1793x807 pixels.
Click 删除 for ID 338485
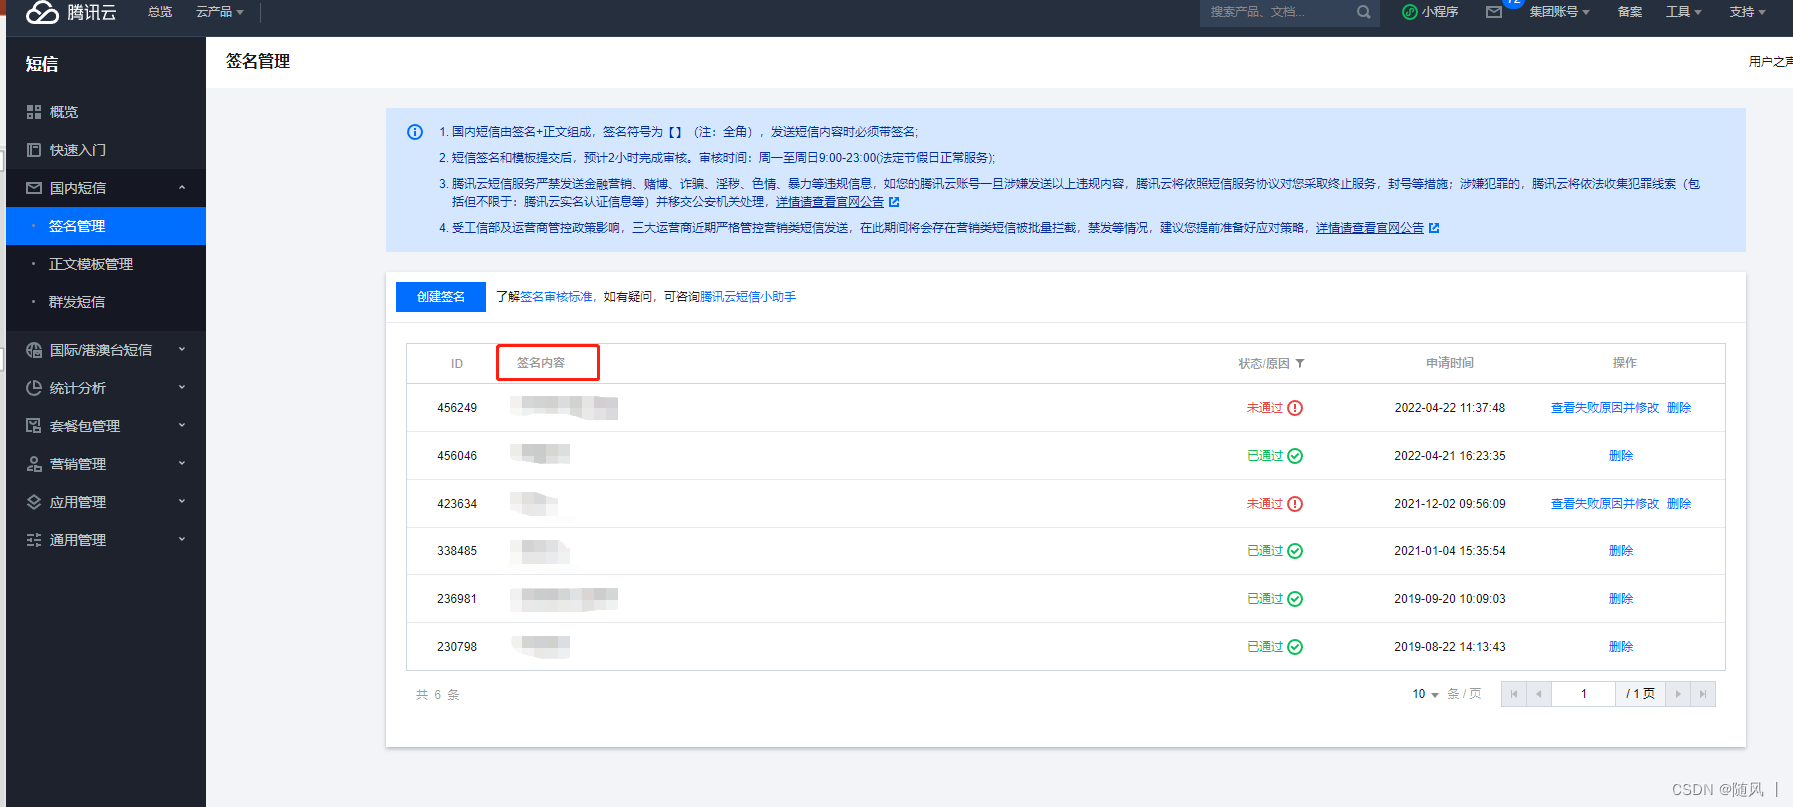pos(1621,551)
